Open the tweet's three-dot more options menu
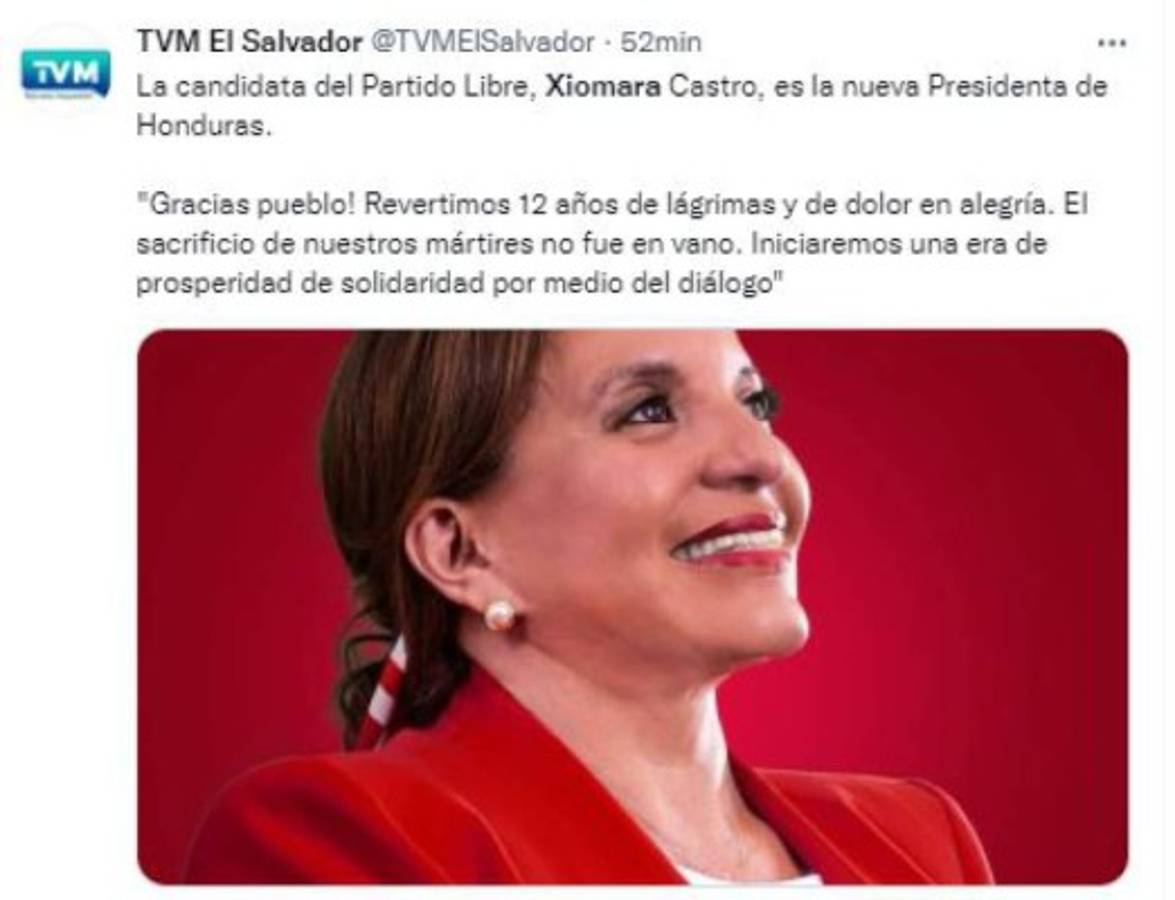Screen dimensions: 1175x900 (x=1111, y=43)
